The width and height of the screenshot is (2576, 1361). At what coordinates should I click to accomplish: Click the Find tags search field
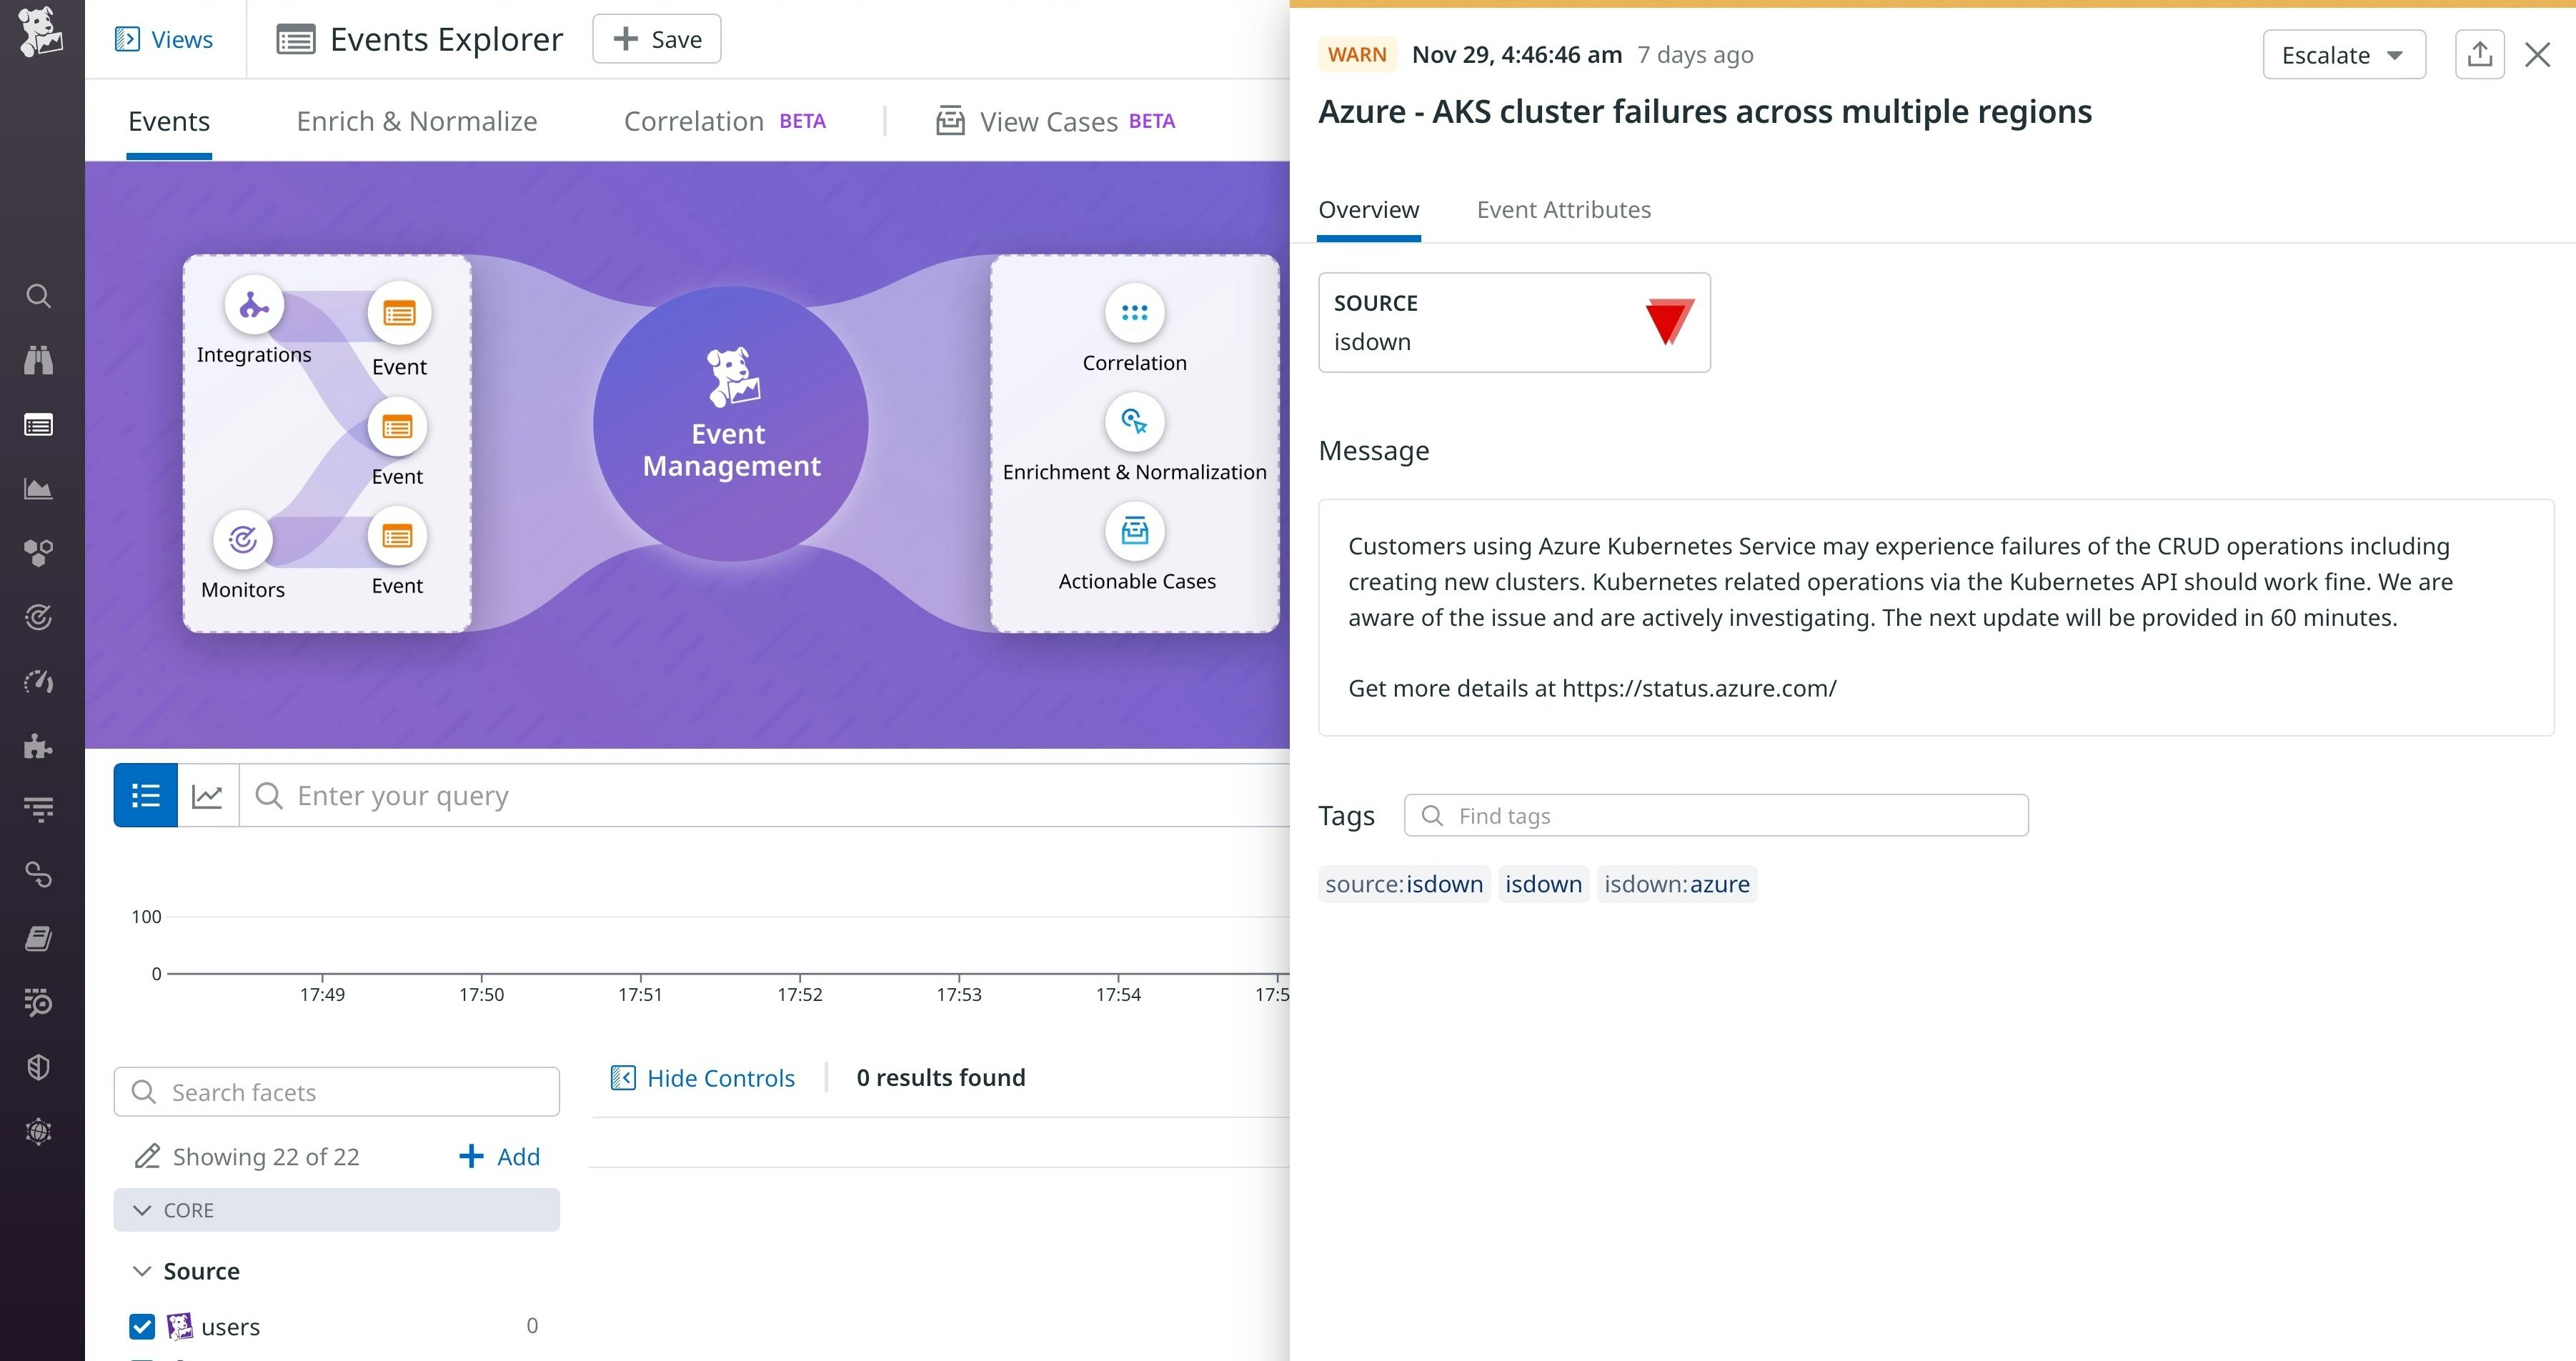click(x=1715, y=816)
